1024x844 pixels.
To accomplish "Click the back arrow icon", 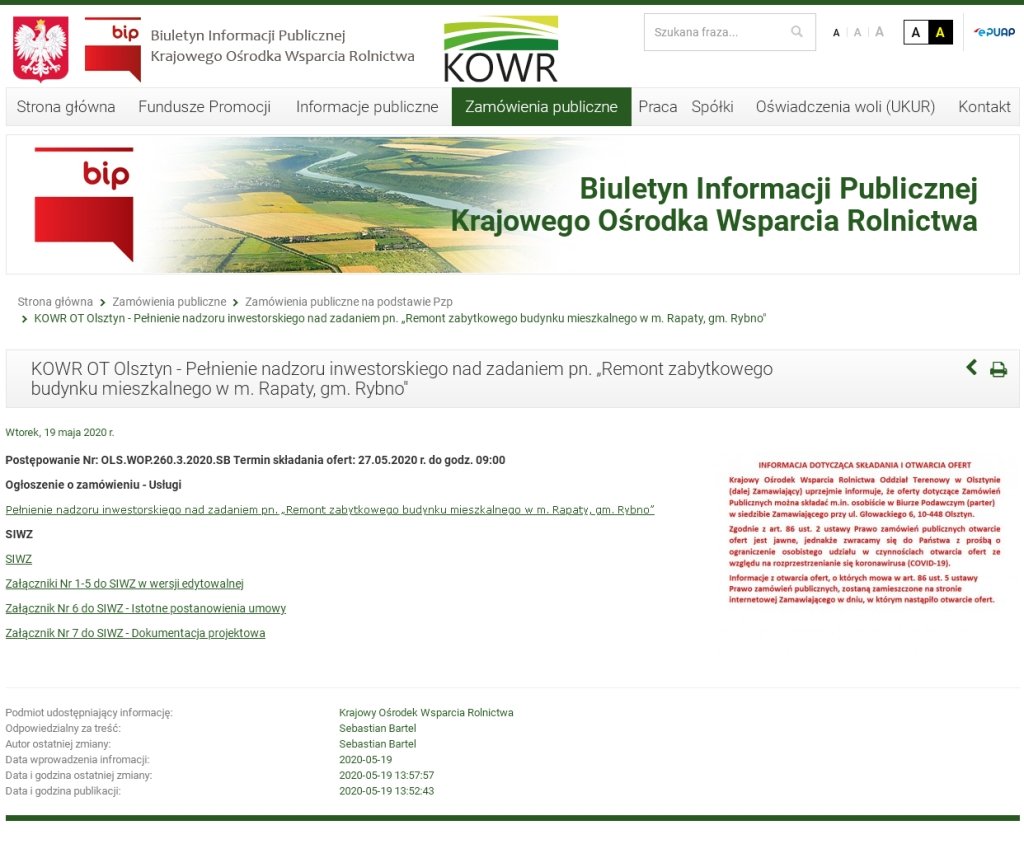I will tap(971, 367).
